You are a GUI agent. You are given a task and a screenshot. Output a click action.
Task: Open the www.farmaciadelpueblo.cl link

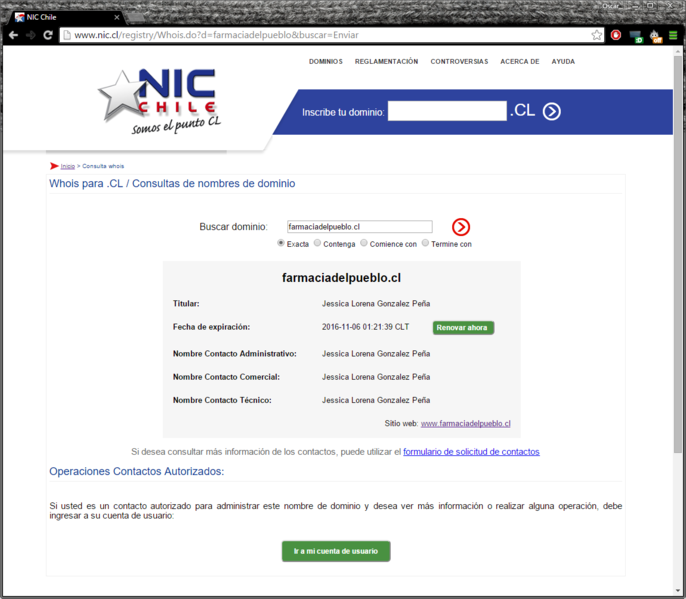point(465,424)
